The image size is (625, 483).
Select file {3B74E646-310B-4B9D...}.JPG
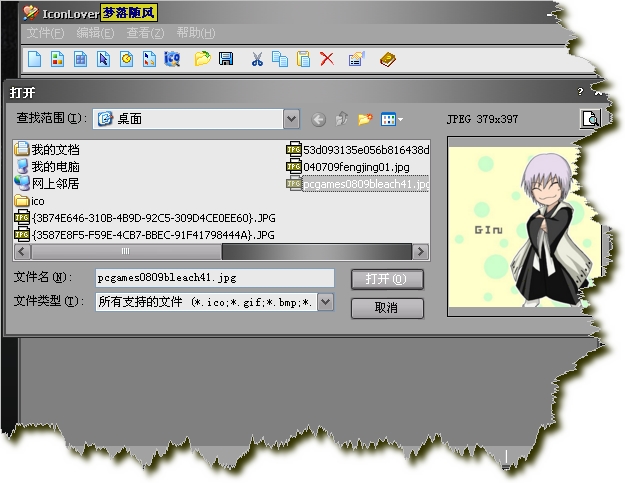click(145, 218)
